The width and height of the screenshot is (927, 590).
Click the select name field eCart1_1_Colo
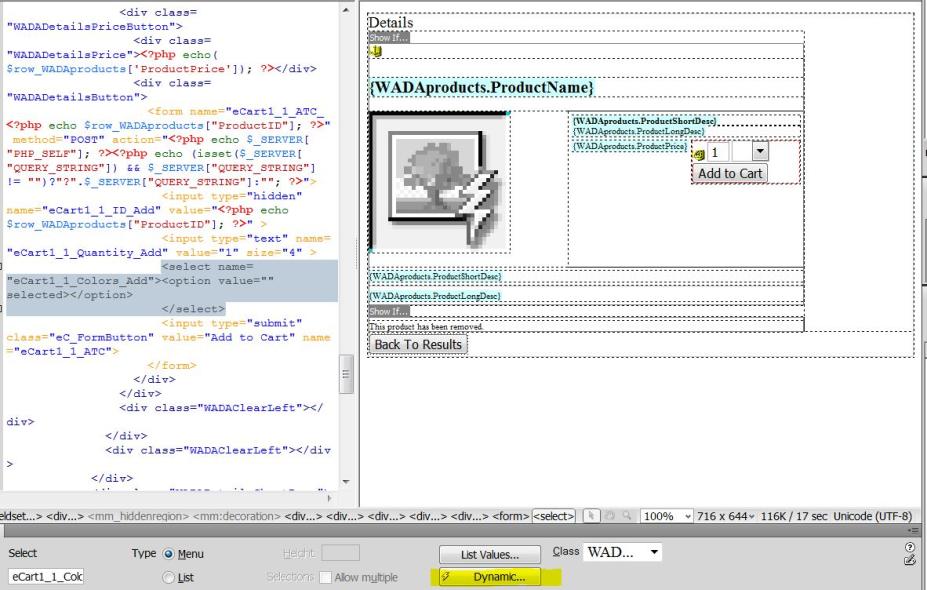pyautogui.click(x=46, y=576)
